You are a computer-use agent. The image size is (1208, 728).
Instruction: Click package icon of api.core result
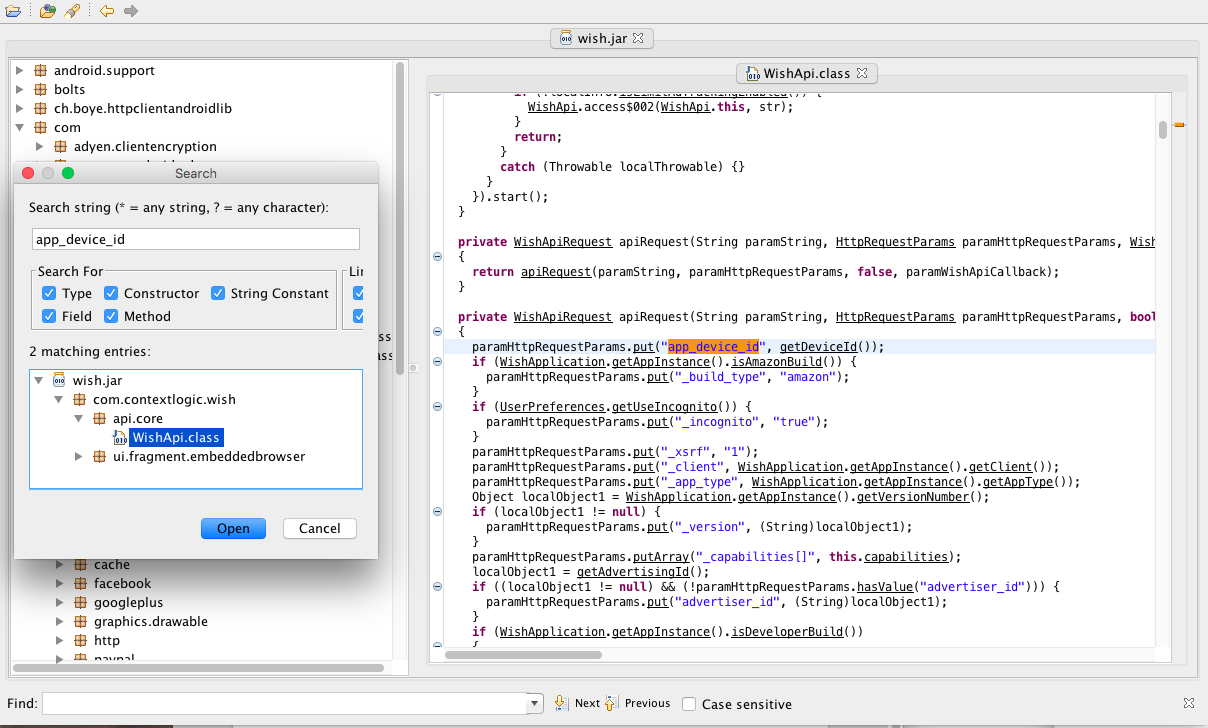[99, 419]
